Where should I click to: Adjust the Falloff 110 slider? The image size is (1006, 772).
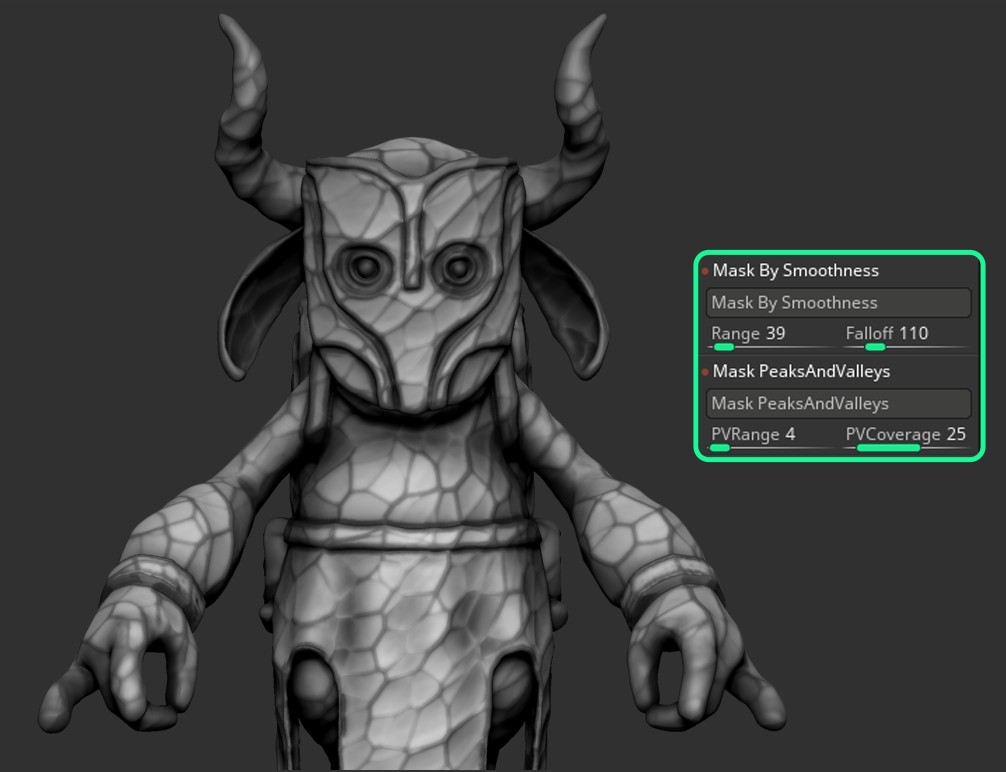point(906,338)
